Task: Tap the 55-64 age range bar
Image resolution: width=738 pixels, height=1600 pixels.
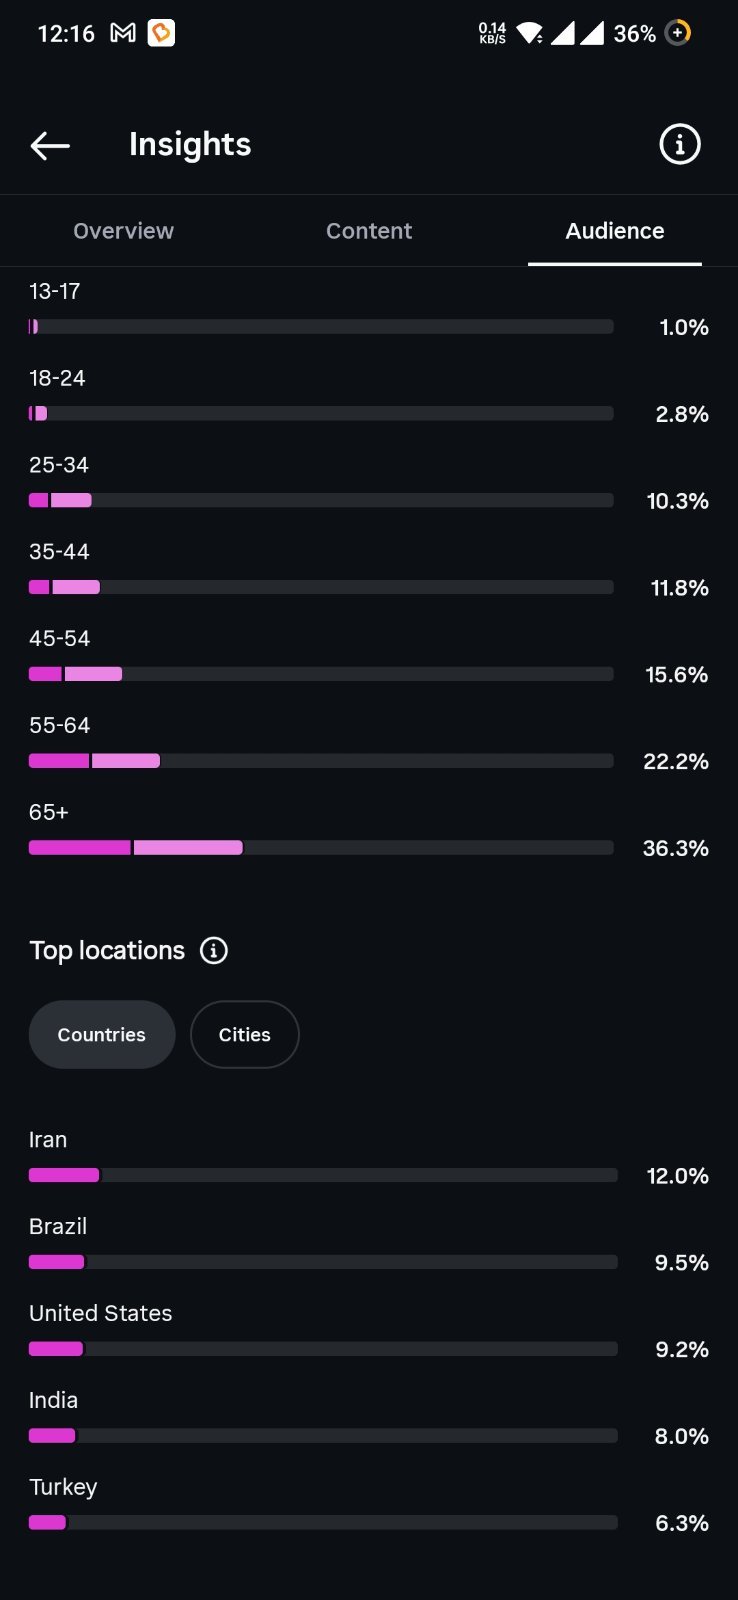Action: (x=321, y=761)
